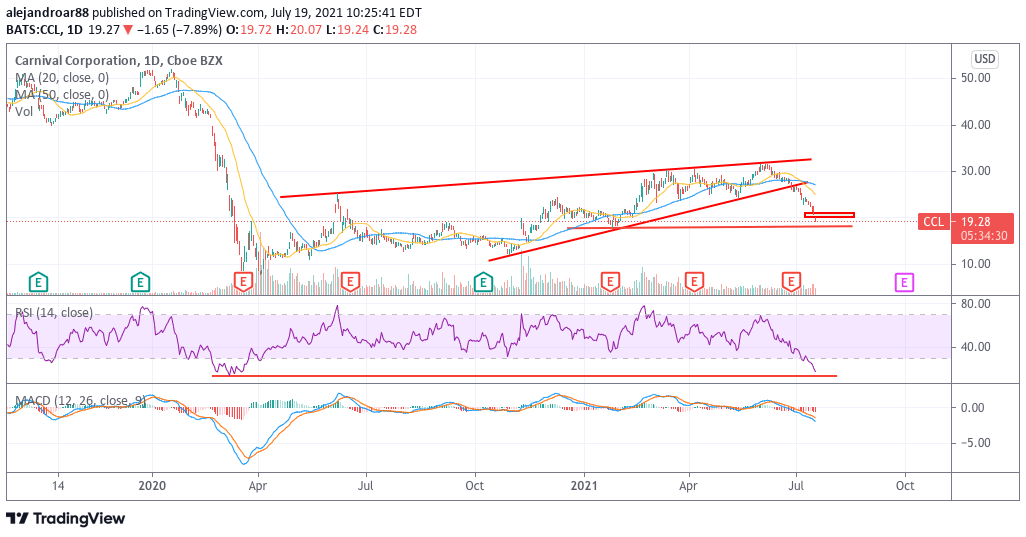The image size is (1026, 537).
Task: Click the 2020 time axis label
Action: 152,486
